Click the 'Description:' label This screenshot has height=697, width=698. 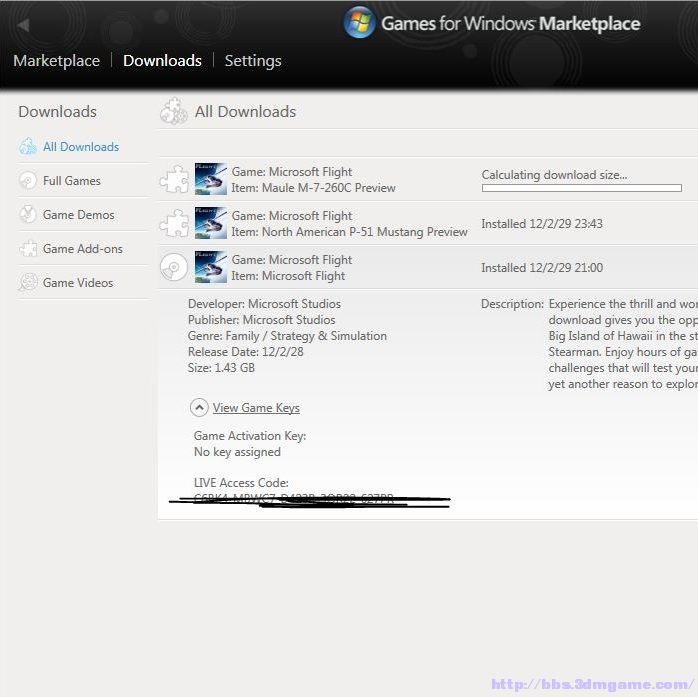coord(512,304)
